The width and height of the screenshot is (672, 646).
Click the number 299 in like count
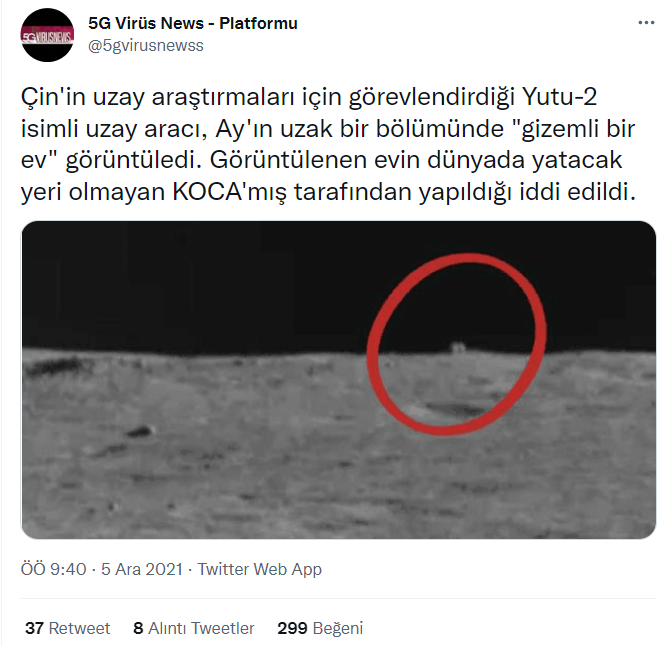pyautogui.click(x=292, y=628)
